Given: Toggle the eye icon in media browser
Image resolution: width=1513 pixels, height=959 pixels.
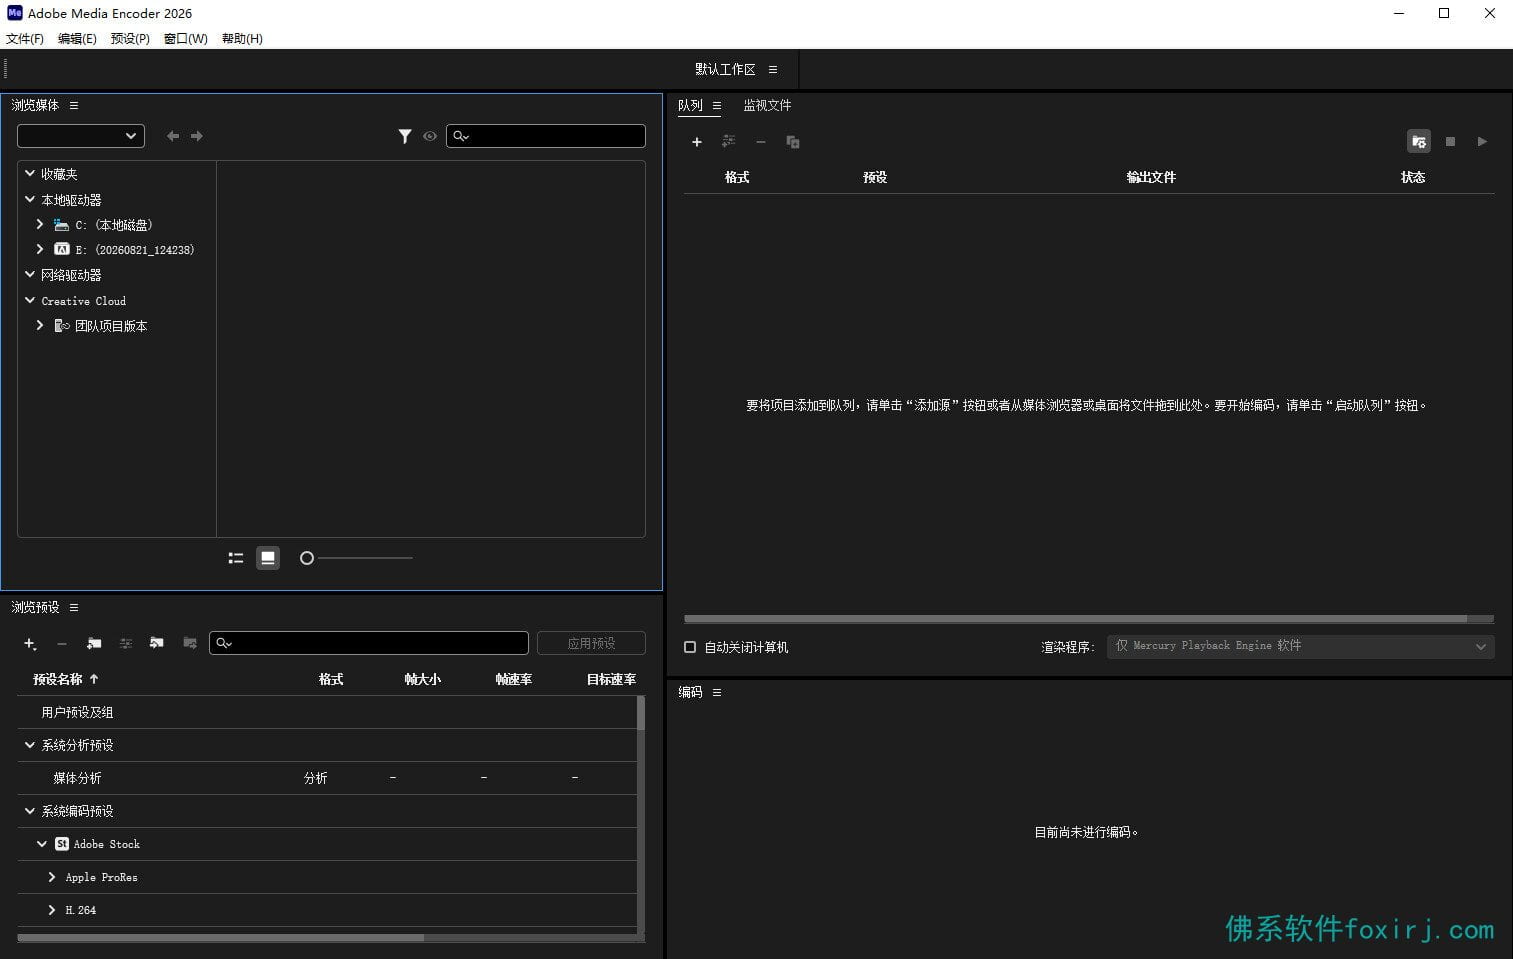Looking at the screenshot, I should 430,136.
